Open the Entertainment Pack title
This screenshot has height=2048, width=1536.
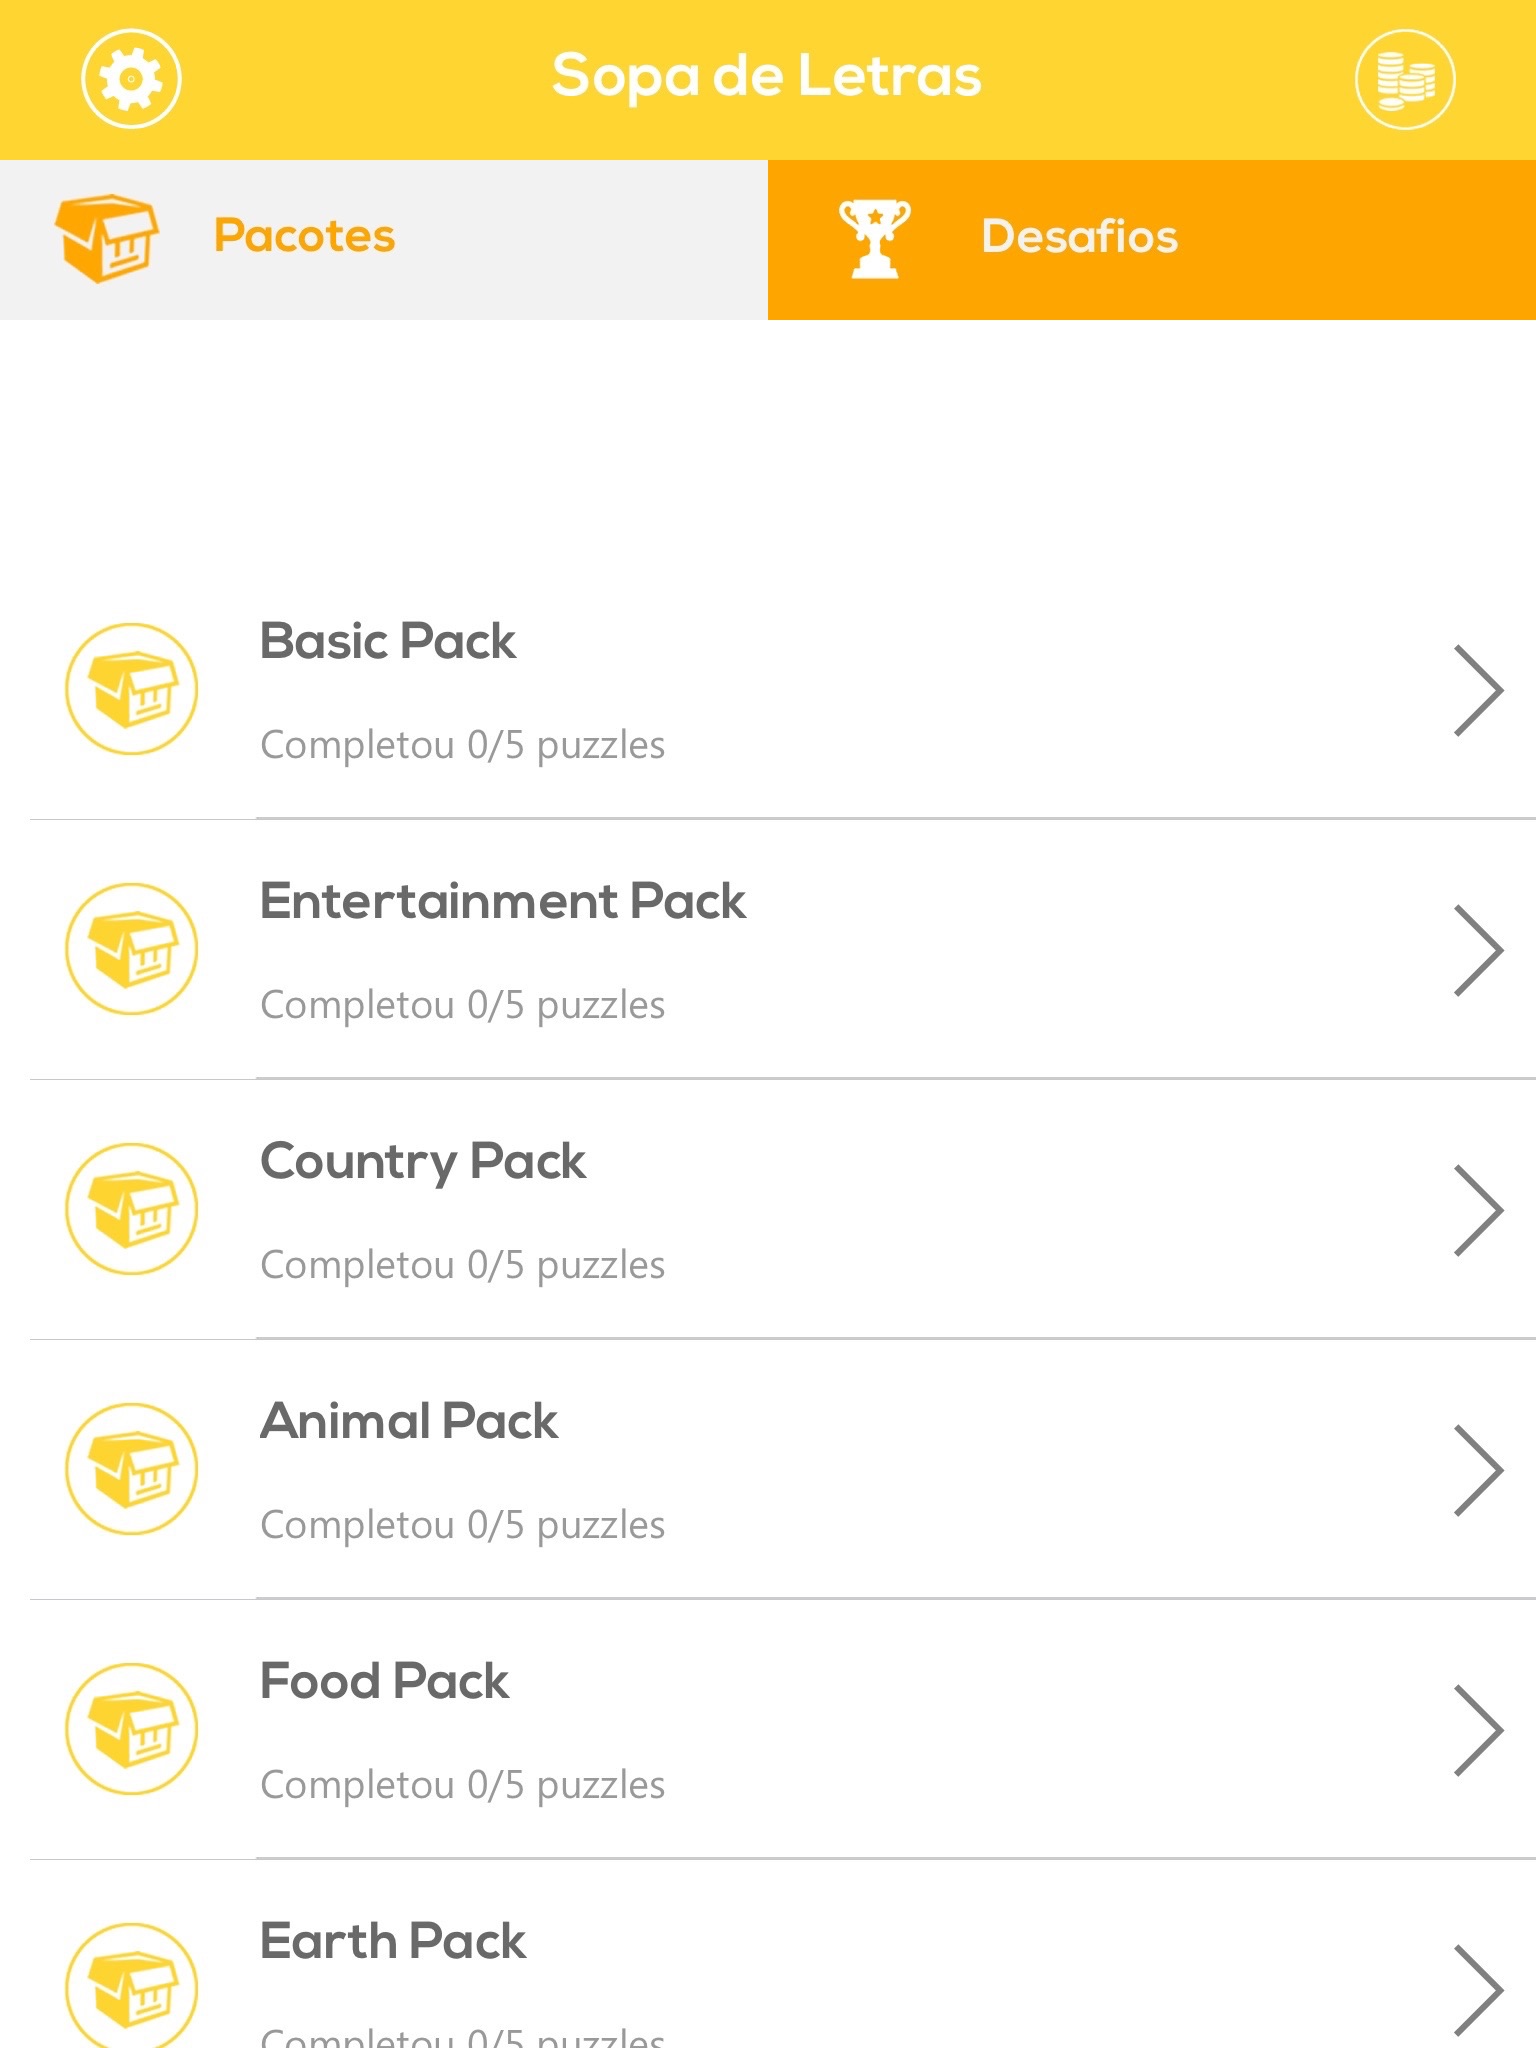(x=503, y=901)
